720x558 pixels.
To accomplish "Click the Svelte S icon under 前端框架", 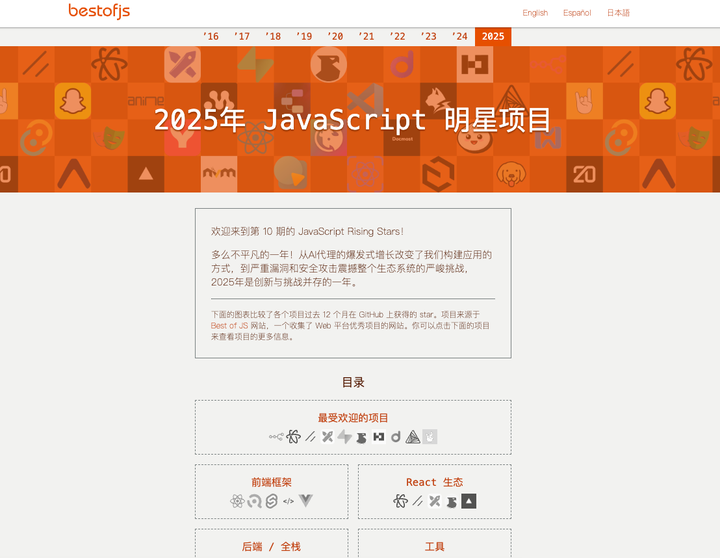I will point(271,501).
